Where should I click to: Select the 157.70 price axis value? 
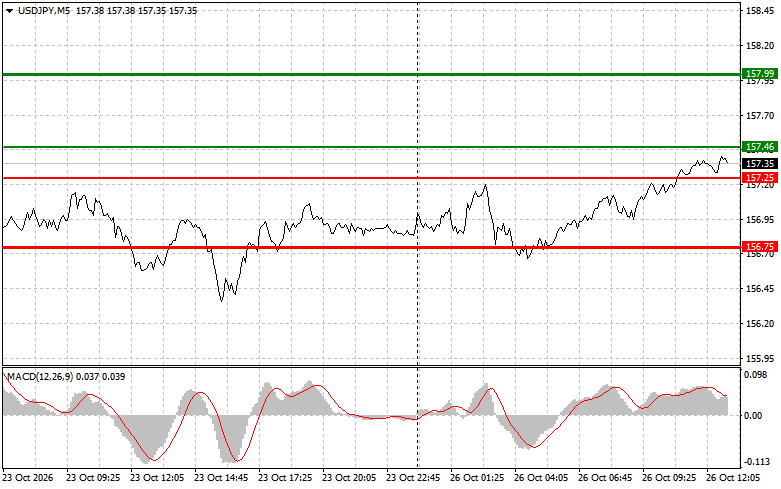click(x=760, y=116)
